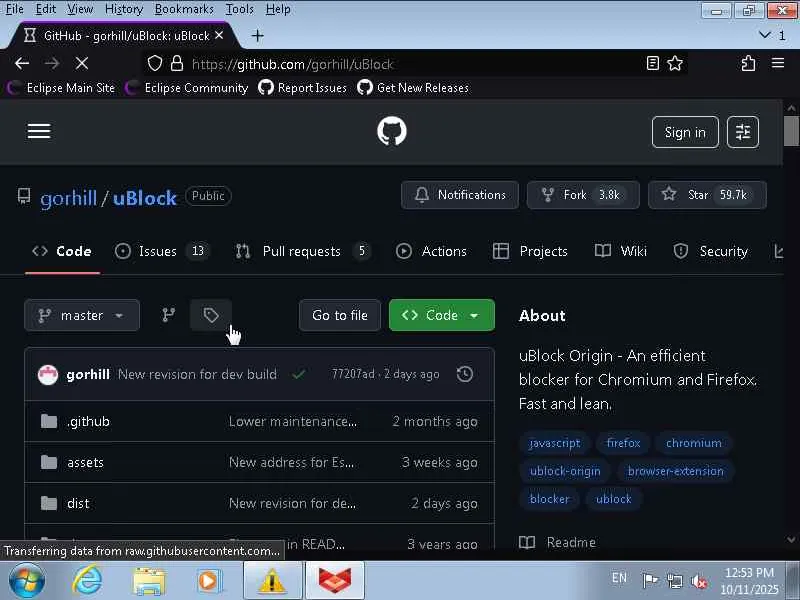Click the Notifications bell button
The height and width of the screenshot is (600, 800).
tap(460, 195)
